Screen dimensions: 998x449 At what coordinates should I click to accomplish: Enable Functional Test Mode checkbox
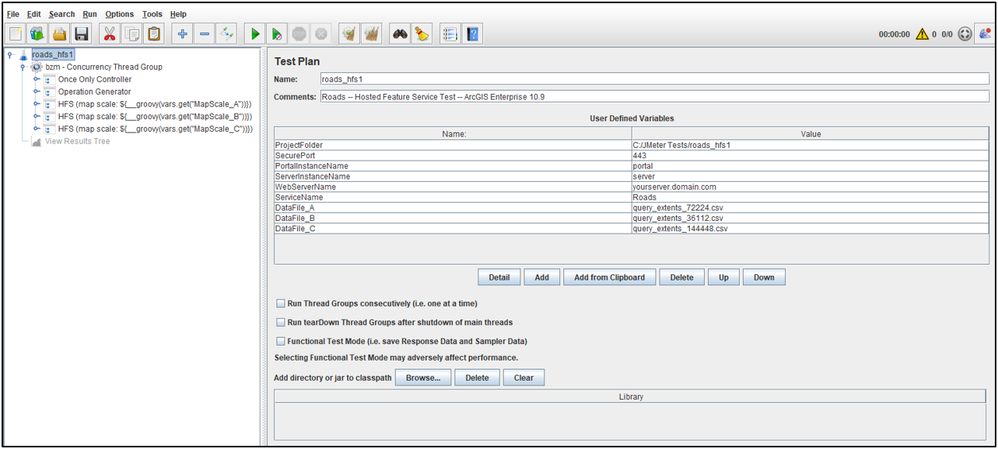[281, 341]
